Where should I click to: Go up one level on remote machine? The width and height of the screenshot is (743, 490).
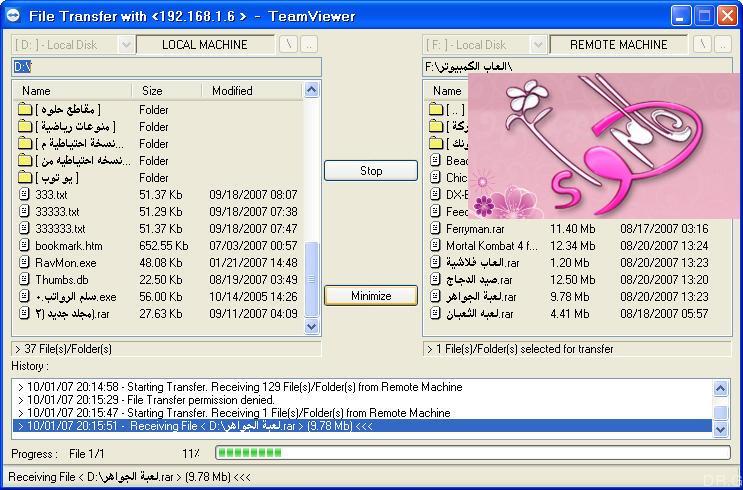point(722,45)
